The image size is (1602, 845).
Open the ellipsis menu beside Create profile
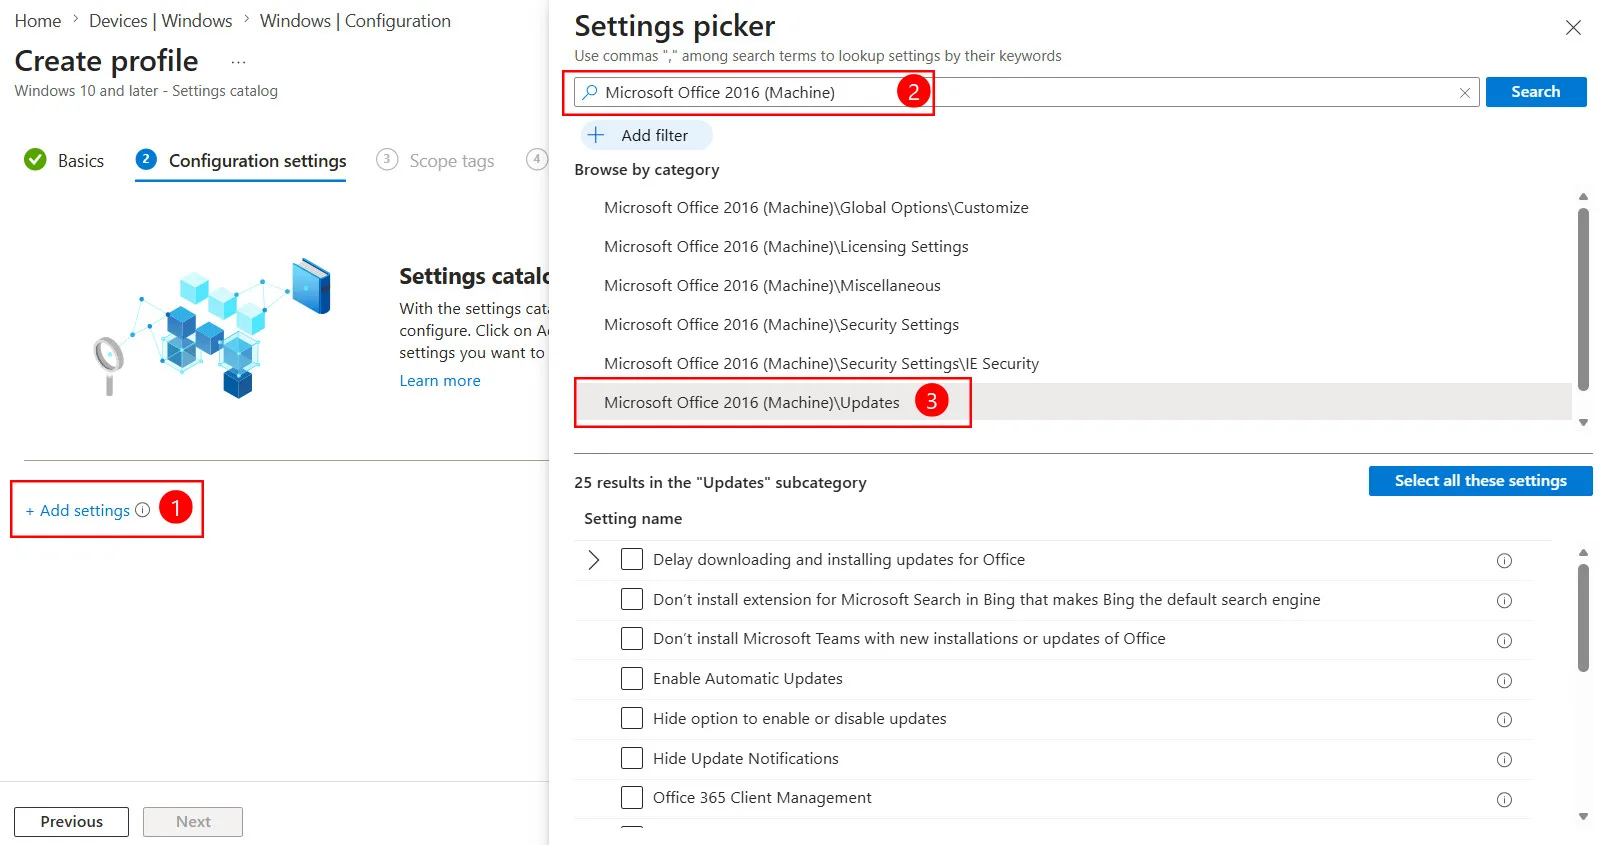point(238,62)
